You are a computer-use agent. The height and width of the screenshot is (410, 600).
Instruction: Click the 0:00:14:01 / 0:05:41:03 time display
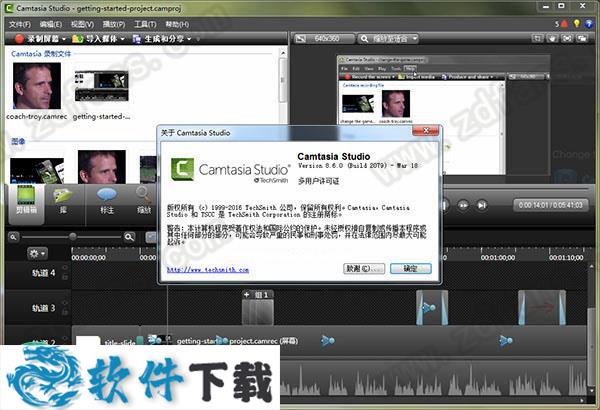pos(550,205)
